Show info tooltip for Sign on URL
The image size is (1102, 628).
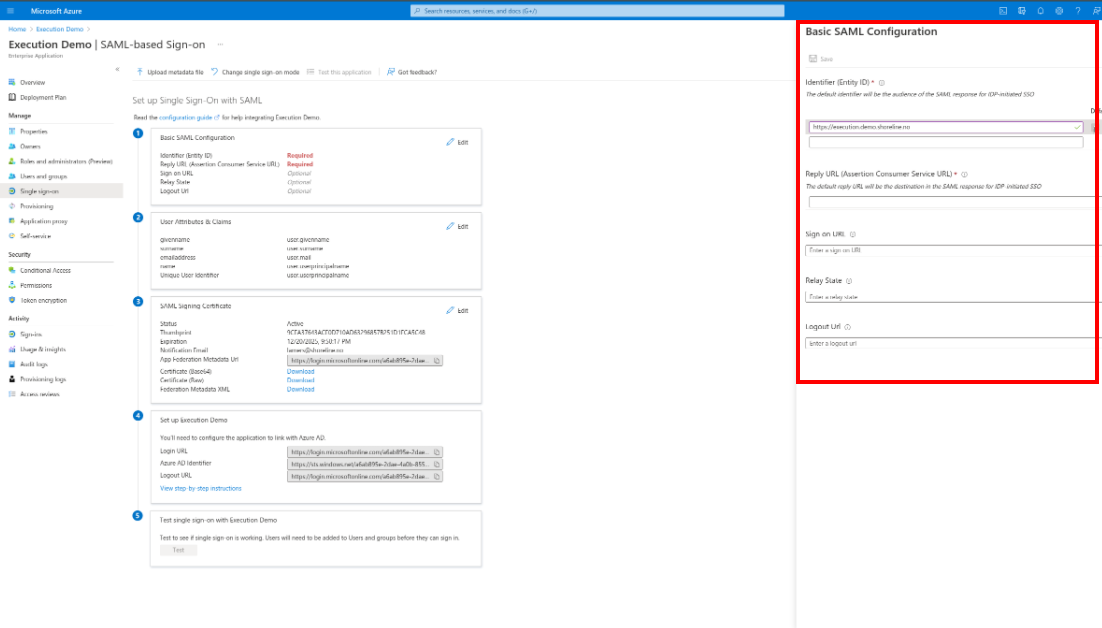[853, 235]
